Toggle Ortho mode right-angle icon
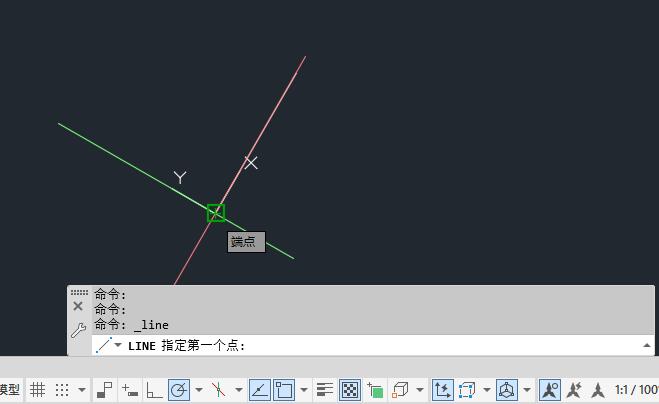Viewport: 659px width, 404px height. 154,390
